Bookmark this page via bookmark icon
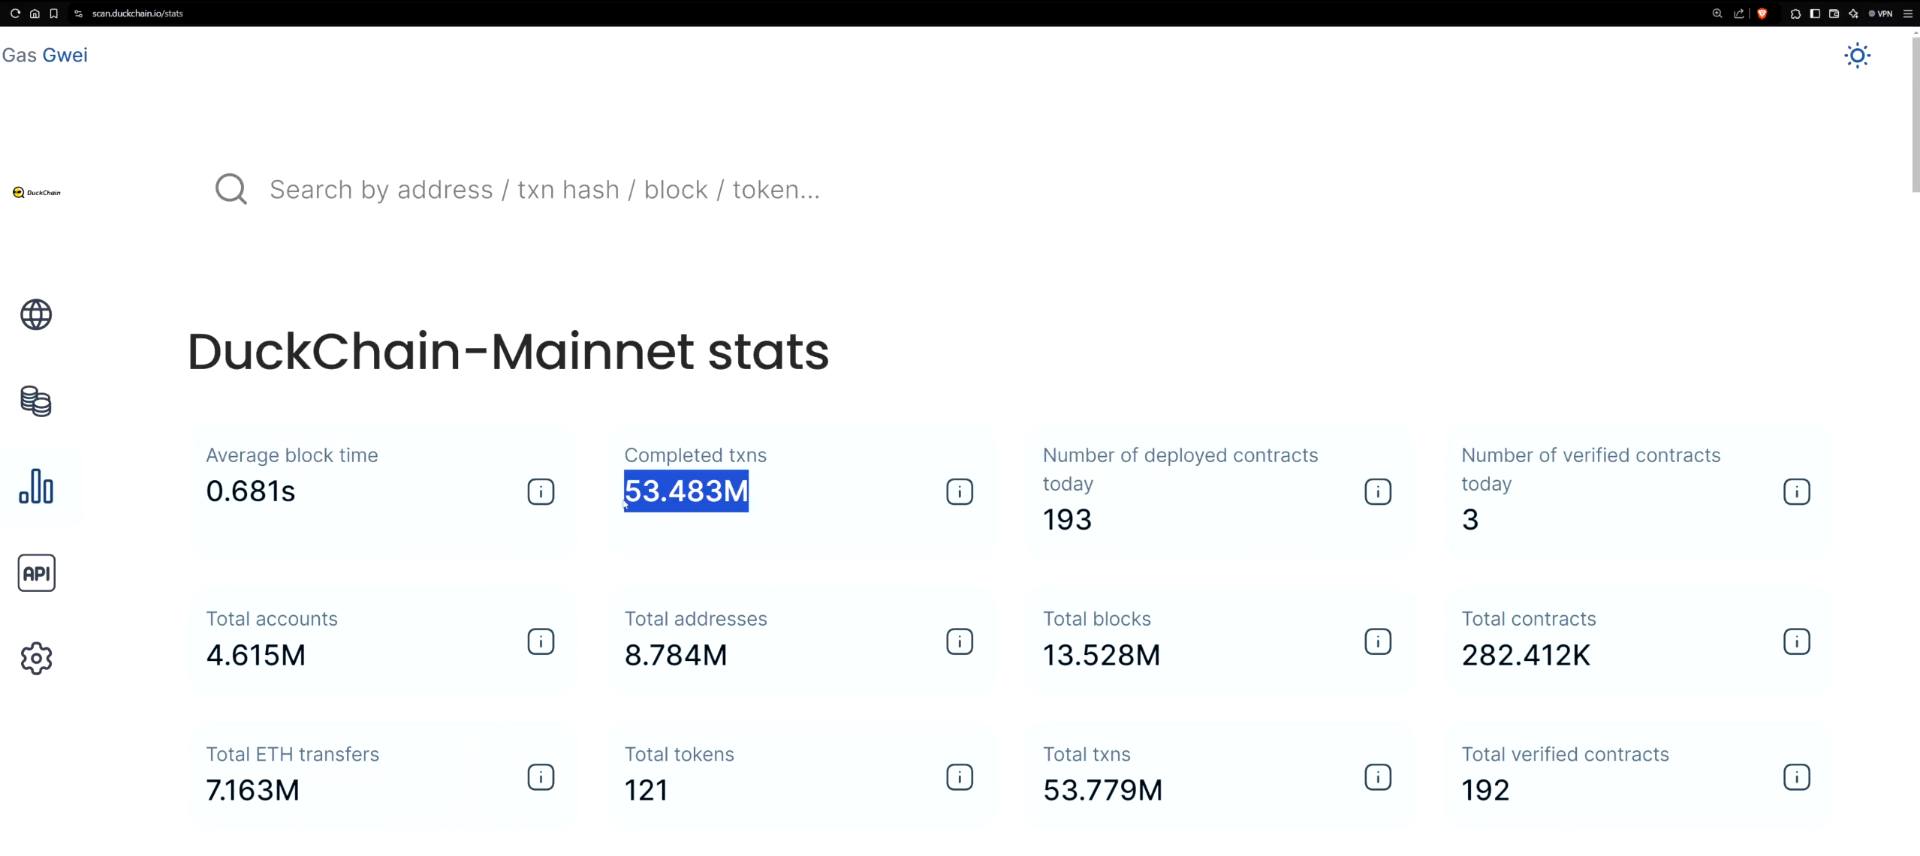Viewport: 1920px width, 856px height. click(54, 13)
